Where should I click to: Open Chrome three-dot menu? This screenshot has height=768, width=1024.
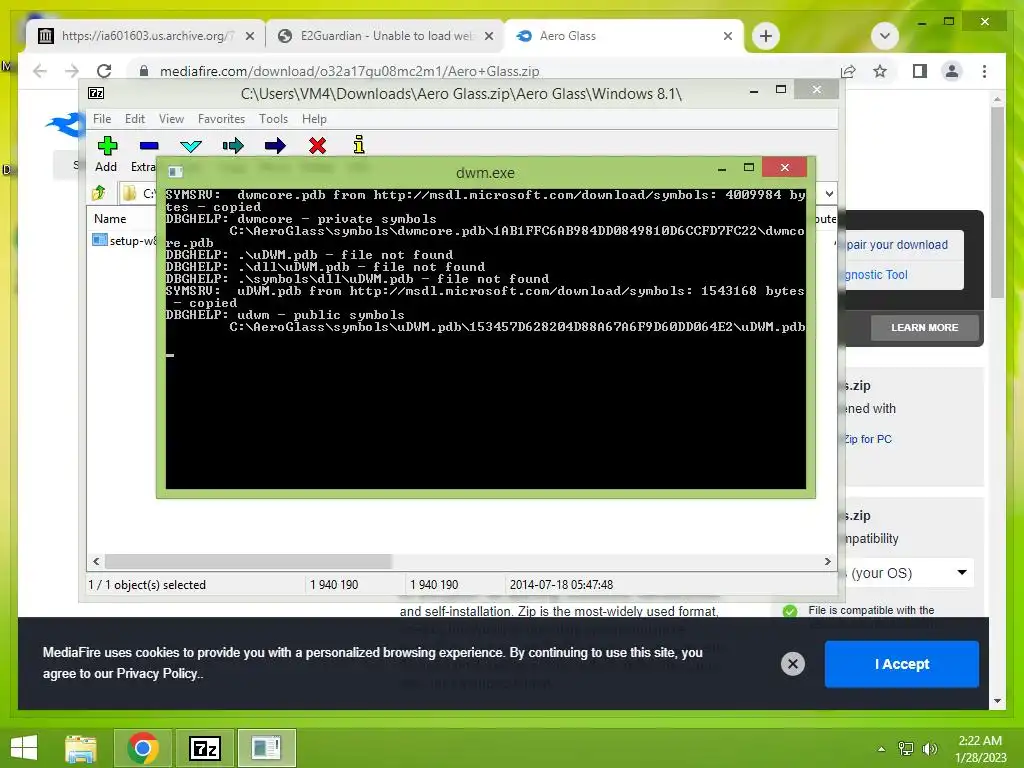pos(984,71)
